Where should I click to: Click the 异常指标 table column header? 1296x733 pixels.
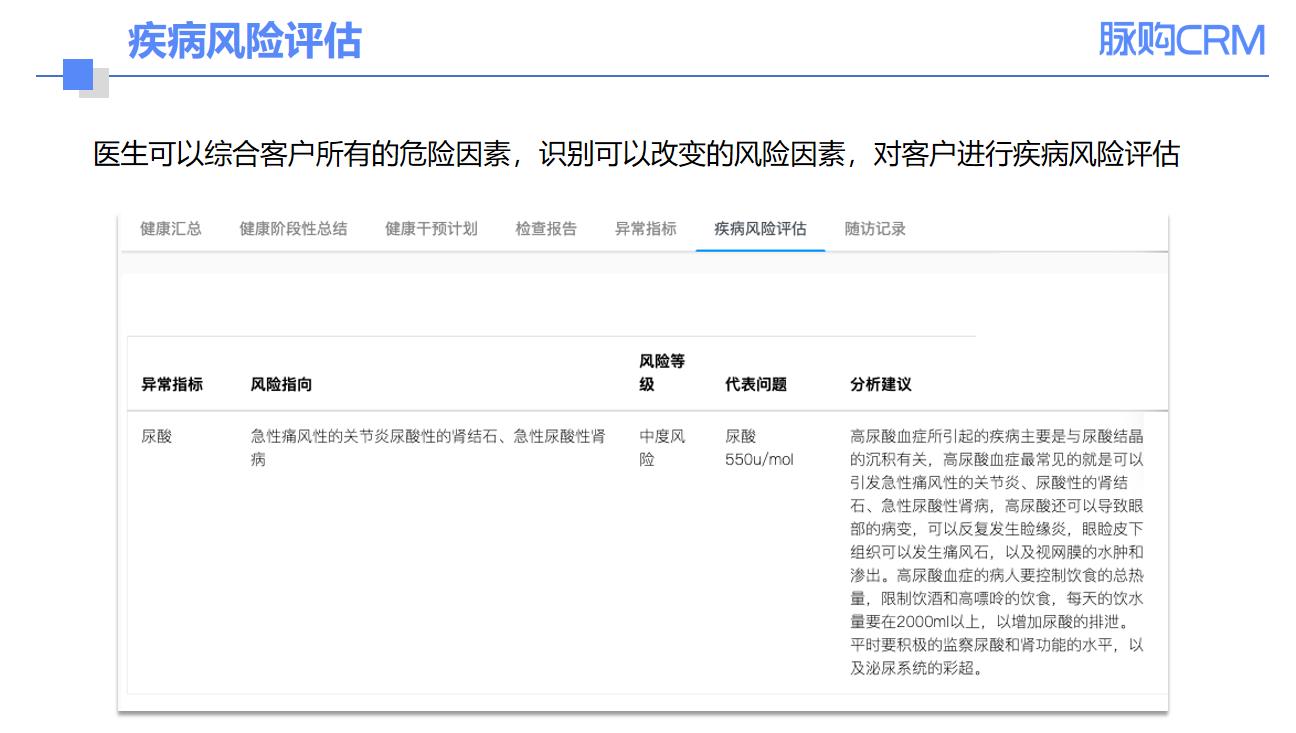coord(172,385)
